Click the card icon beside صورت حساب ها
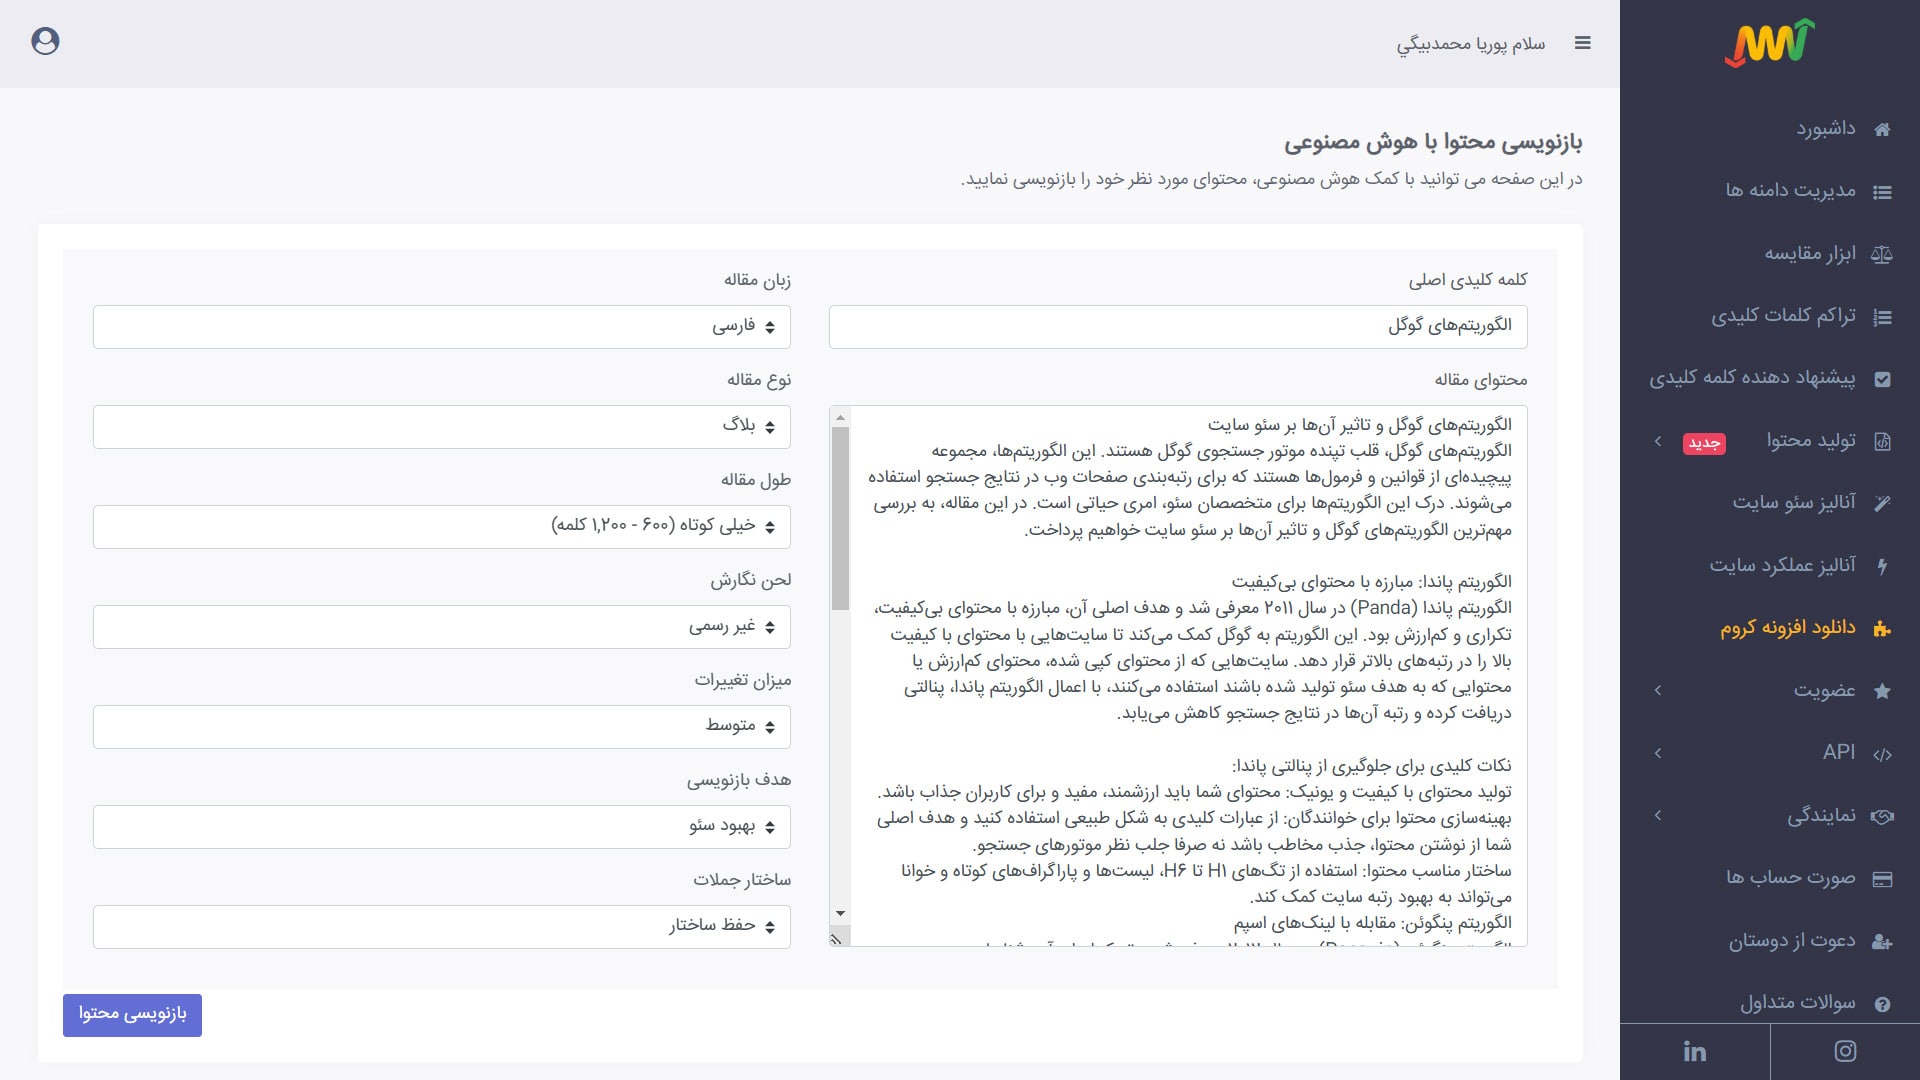Image resolution: width=1920 pixels, height=1080 pixels. pos(1882,879)
